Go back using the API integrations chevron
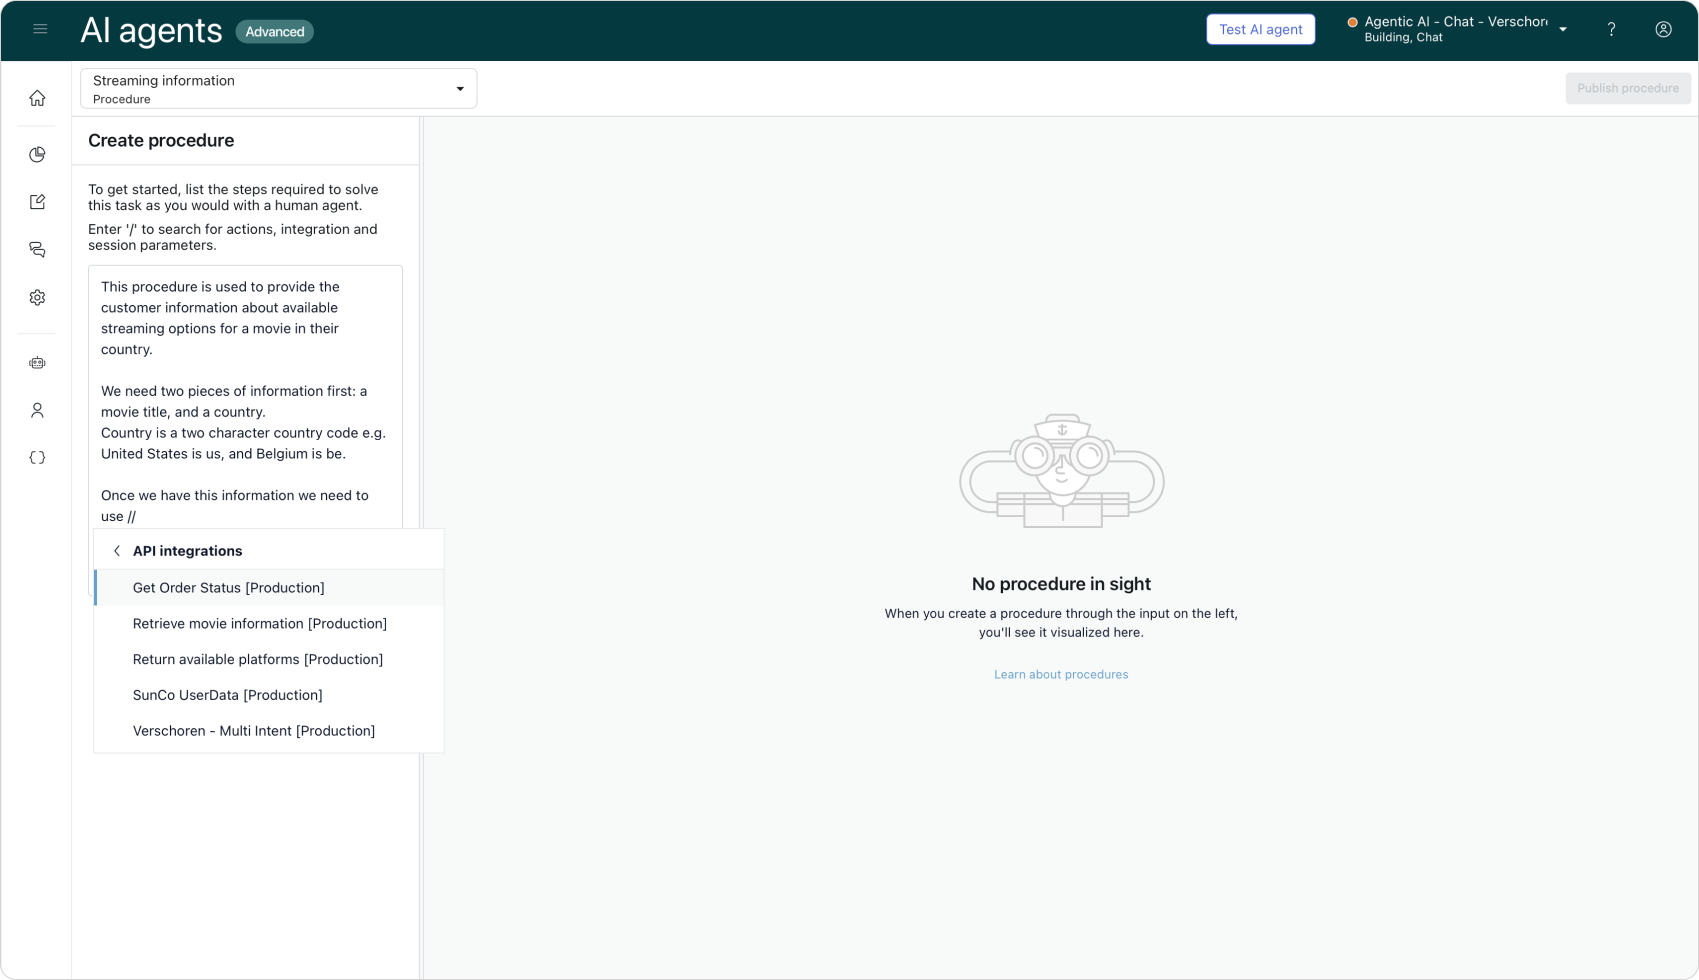1699x980 pixels. coord(117,551)
